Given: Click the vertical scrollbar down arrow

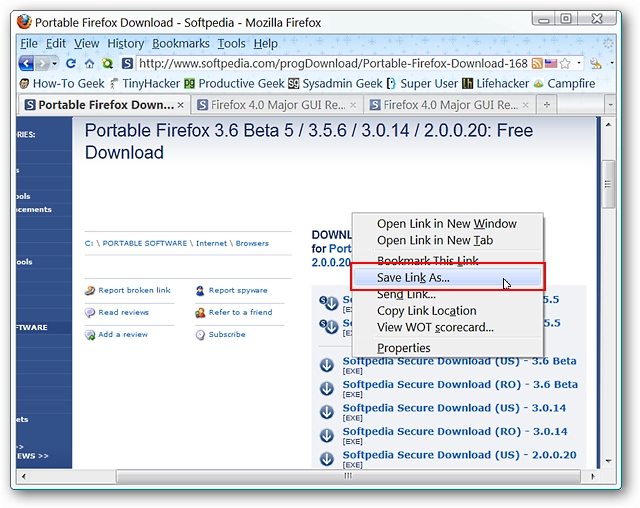Looking at the screenshot, I should [x=608, y=461].
